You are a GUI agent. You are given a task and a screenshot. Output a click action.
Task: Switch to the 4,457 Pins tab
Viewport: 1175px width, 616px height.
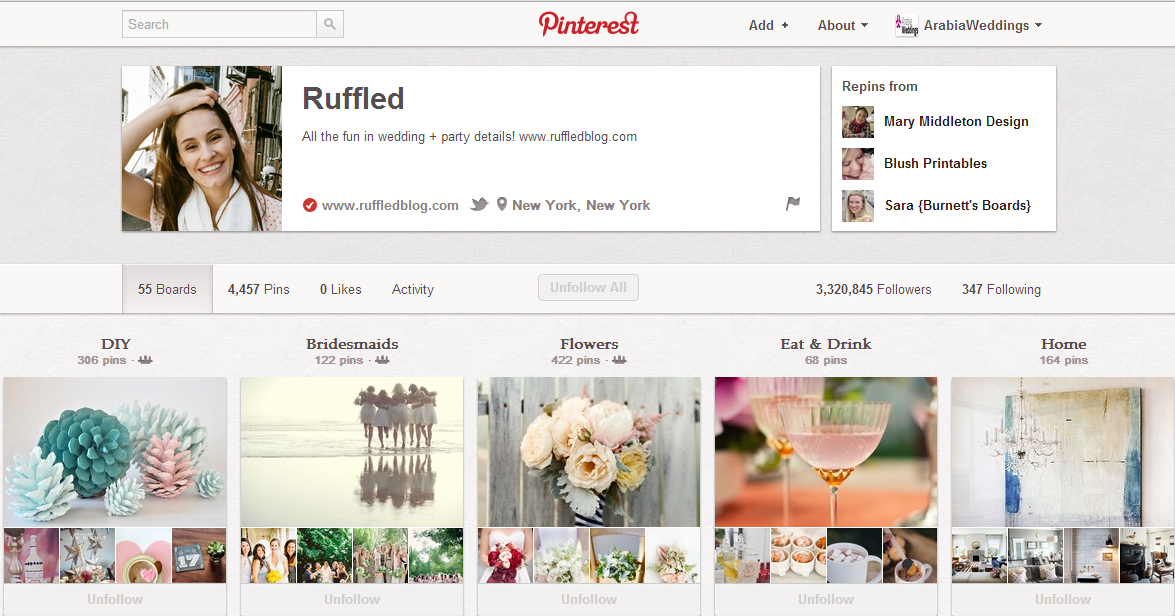tap(259, 289)
